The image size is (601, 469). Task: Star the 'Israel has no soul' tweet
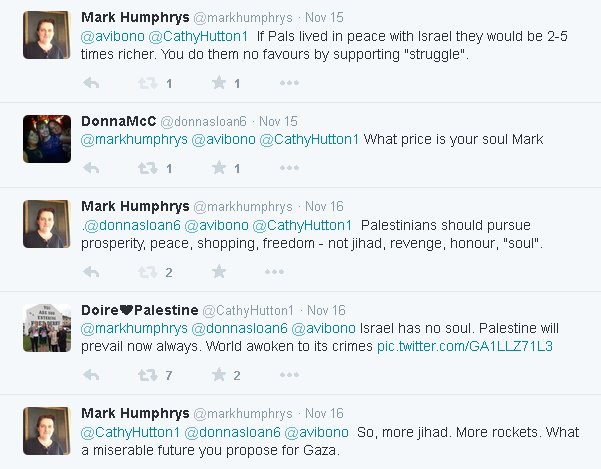pyautogui.click(x=219, y=375)
